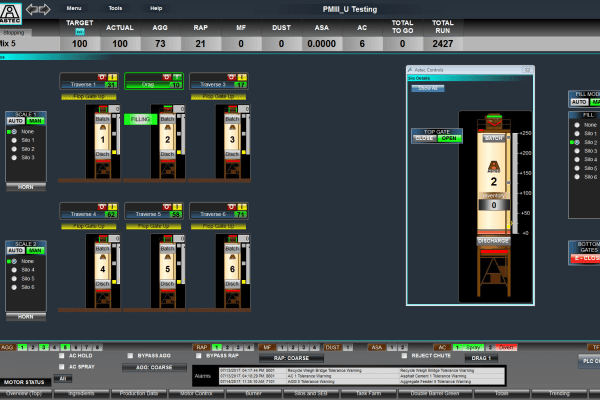The height and width of the screenshot is (400, 600).
Task: Close the Astec Controls popup window
Action: (527, 70)
